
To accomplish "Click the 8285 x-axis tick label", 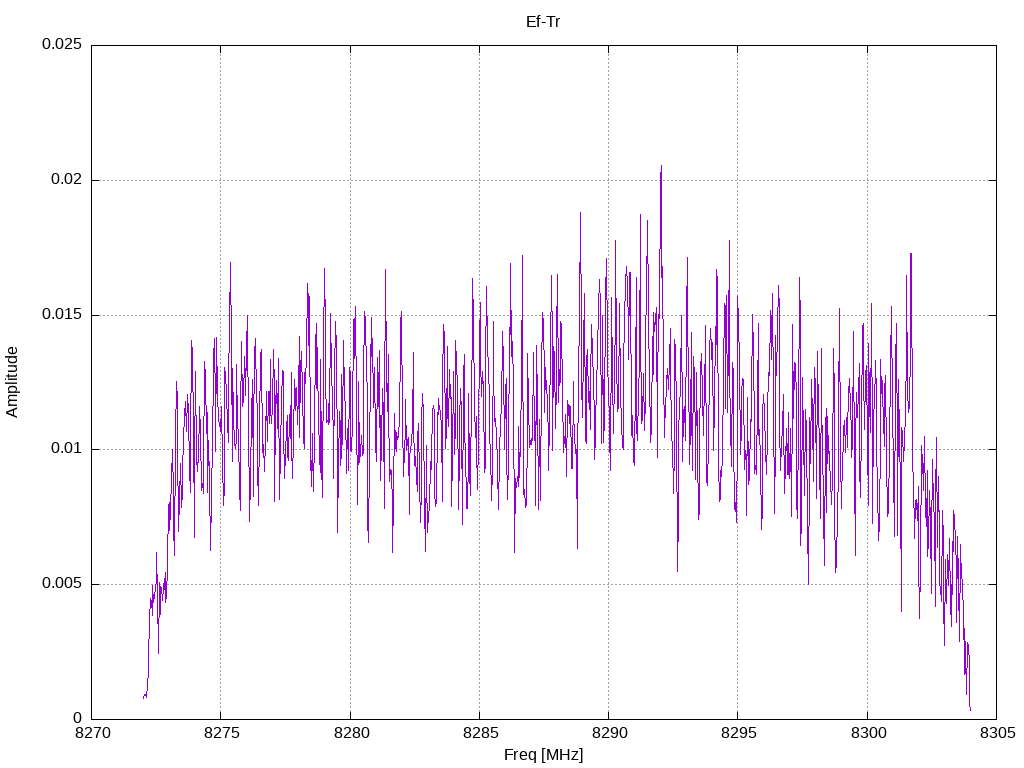I will point(481,733).
